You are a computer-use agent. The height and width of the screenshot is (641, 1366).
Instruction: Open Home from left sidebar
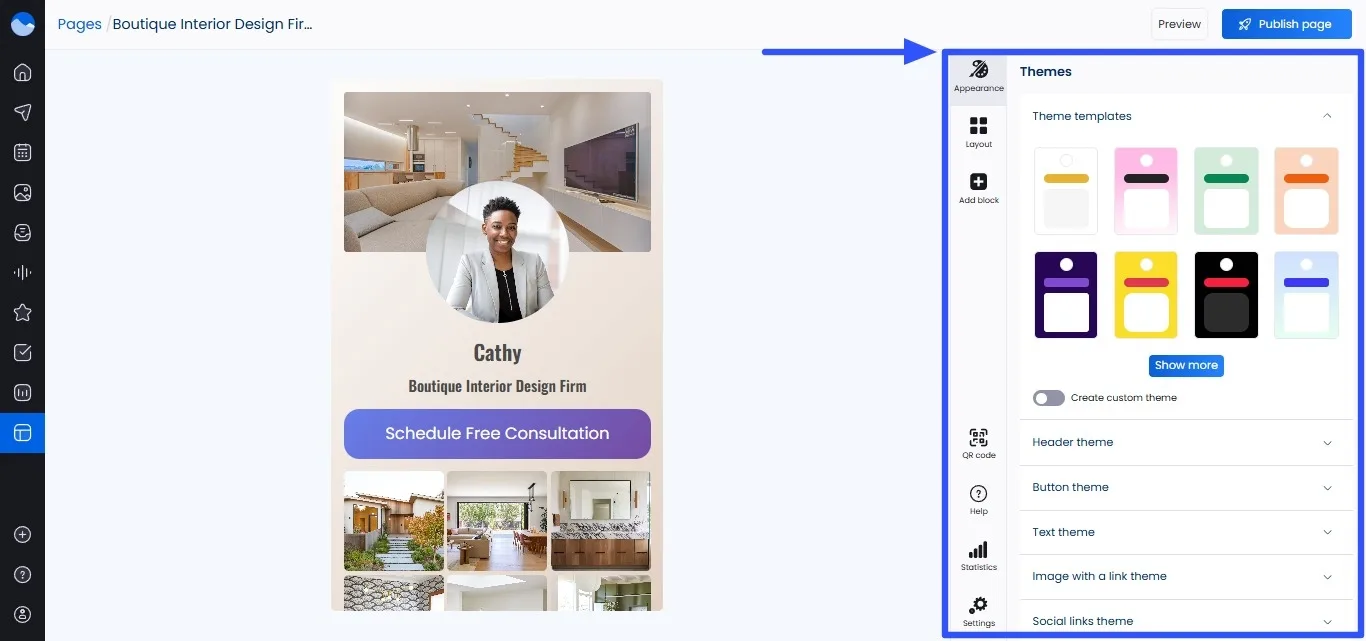(22, 72)
